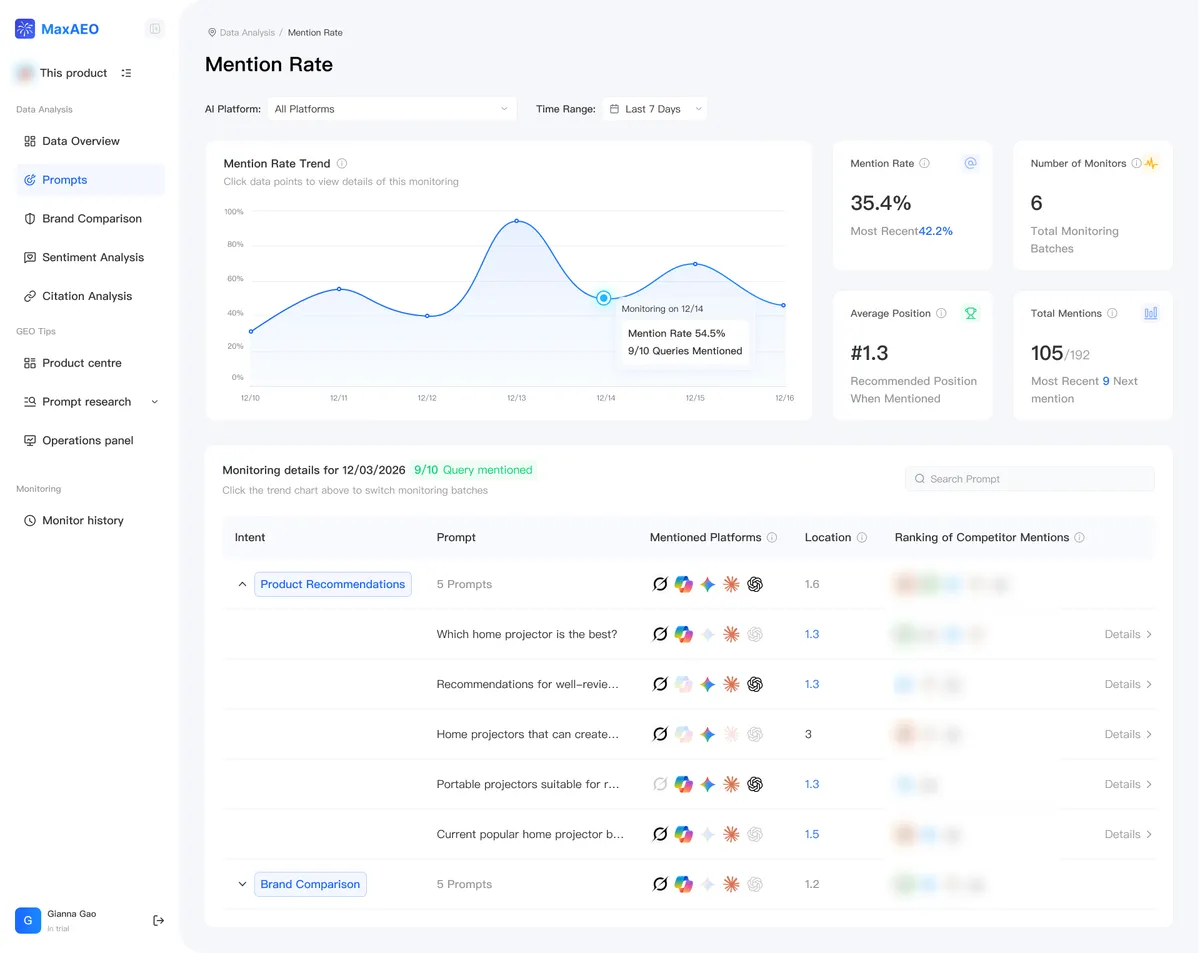
Task: Click location value 1.5 for Current popular row
Action: [x=812, y=834]
